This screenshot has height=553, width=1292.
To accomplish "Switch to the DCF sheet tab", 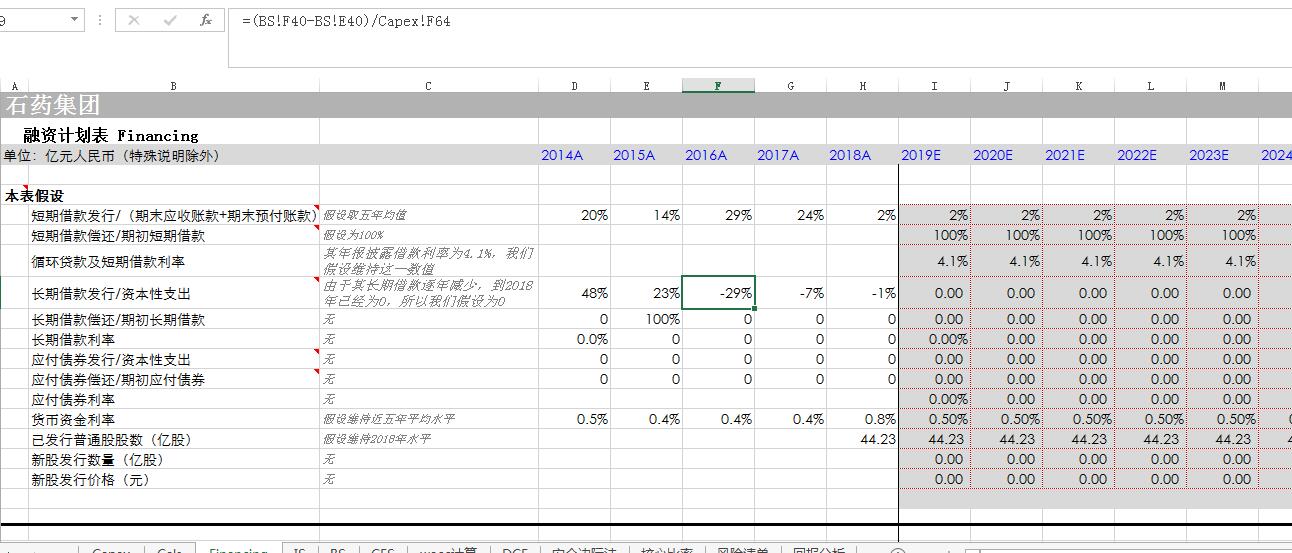I will 514,549.
